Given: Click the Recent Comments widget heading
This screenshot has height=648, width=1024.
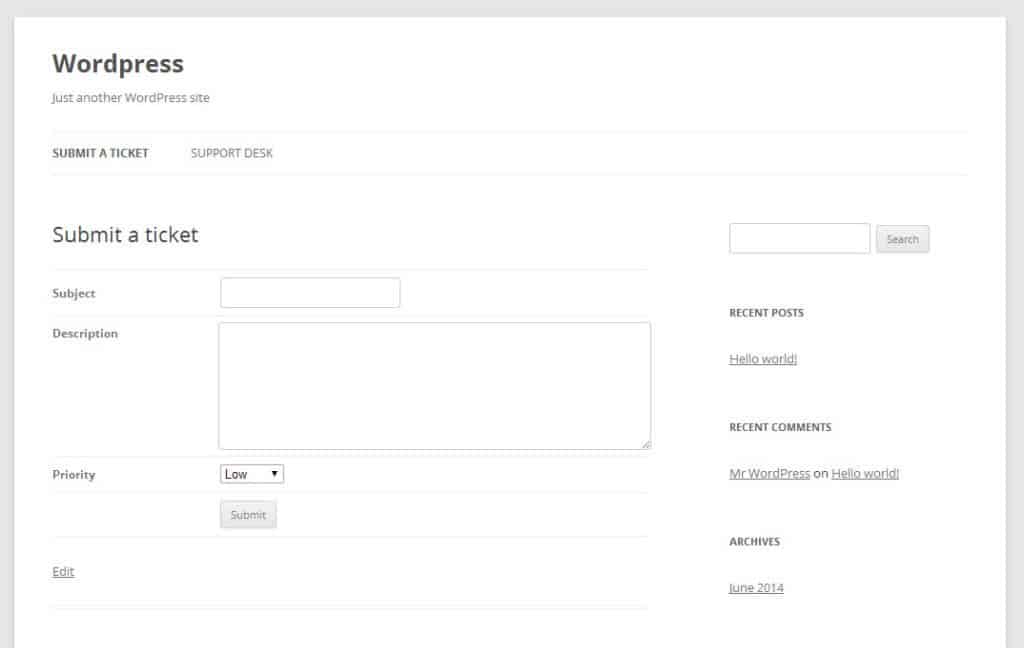Looking at the screenshot, I should tap(780, 427).
